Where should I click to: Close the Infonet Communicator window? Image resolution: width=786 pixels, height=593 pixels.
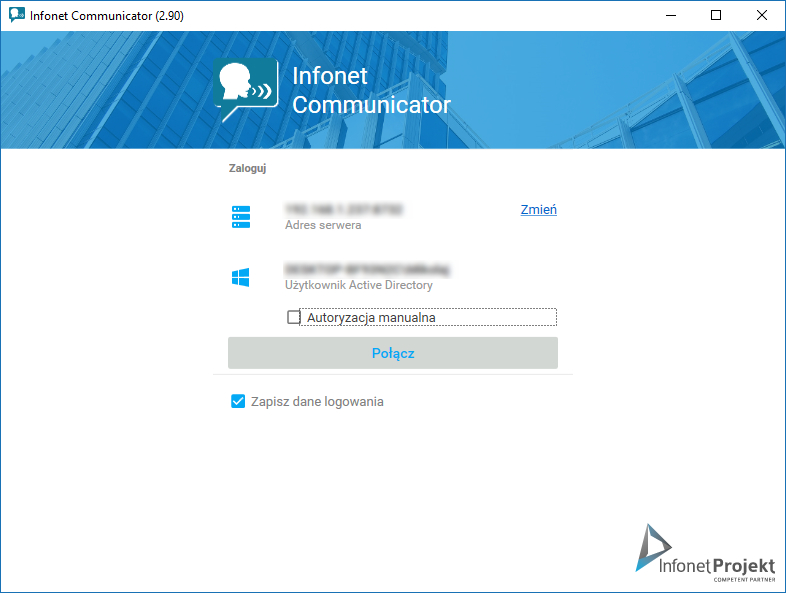point(762,16)
